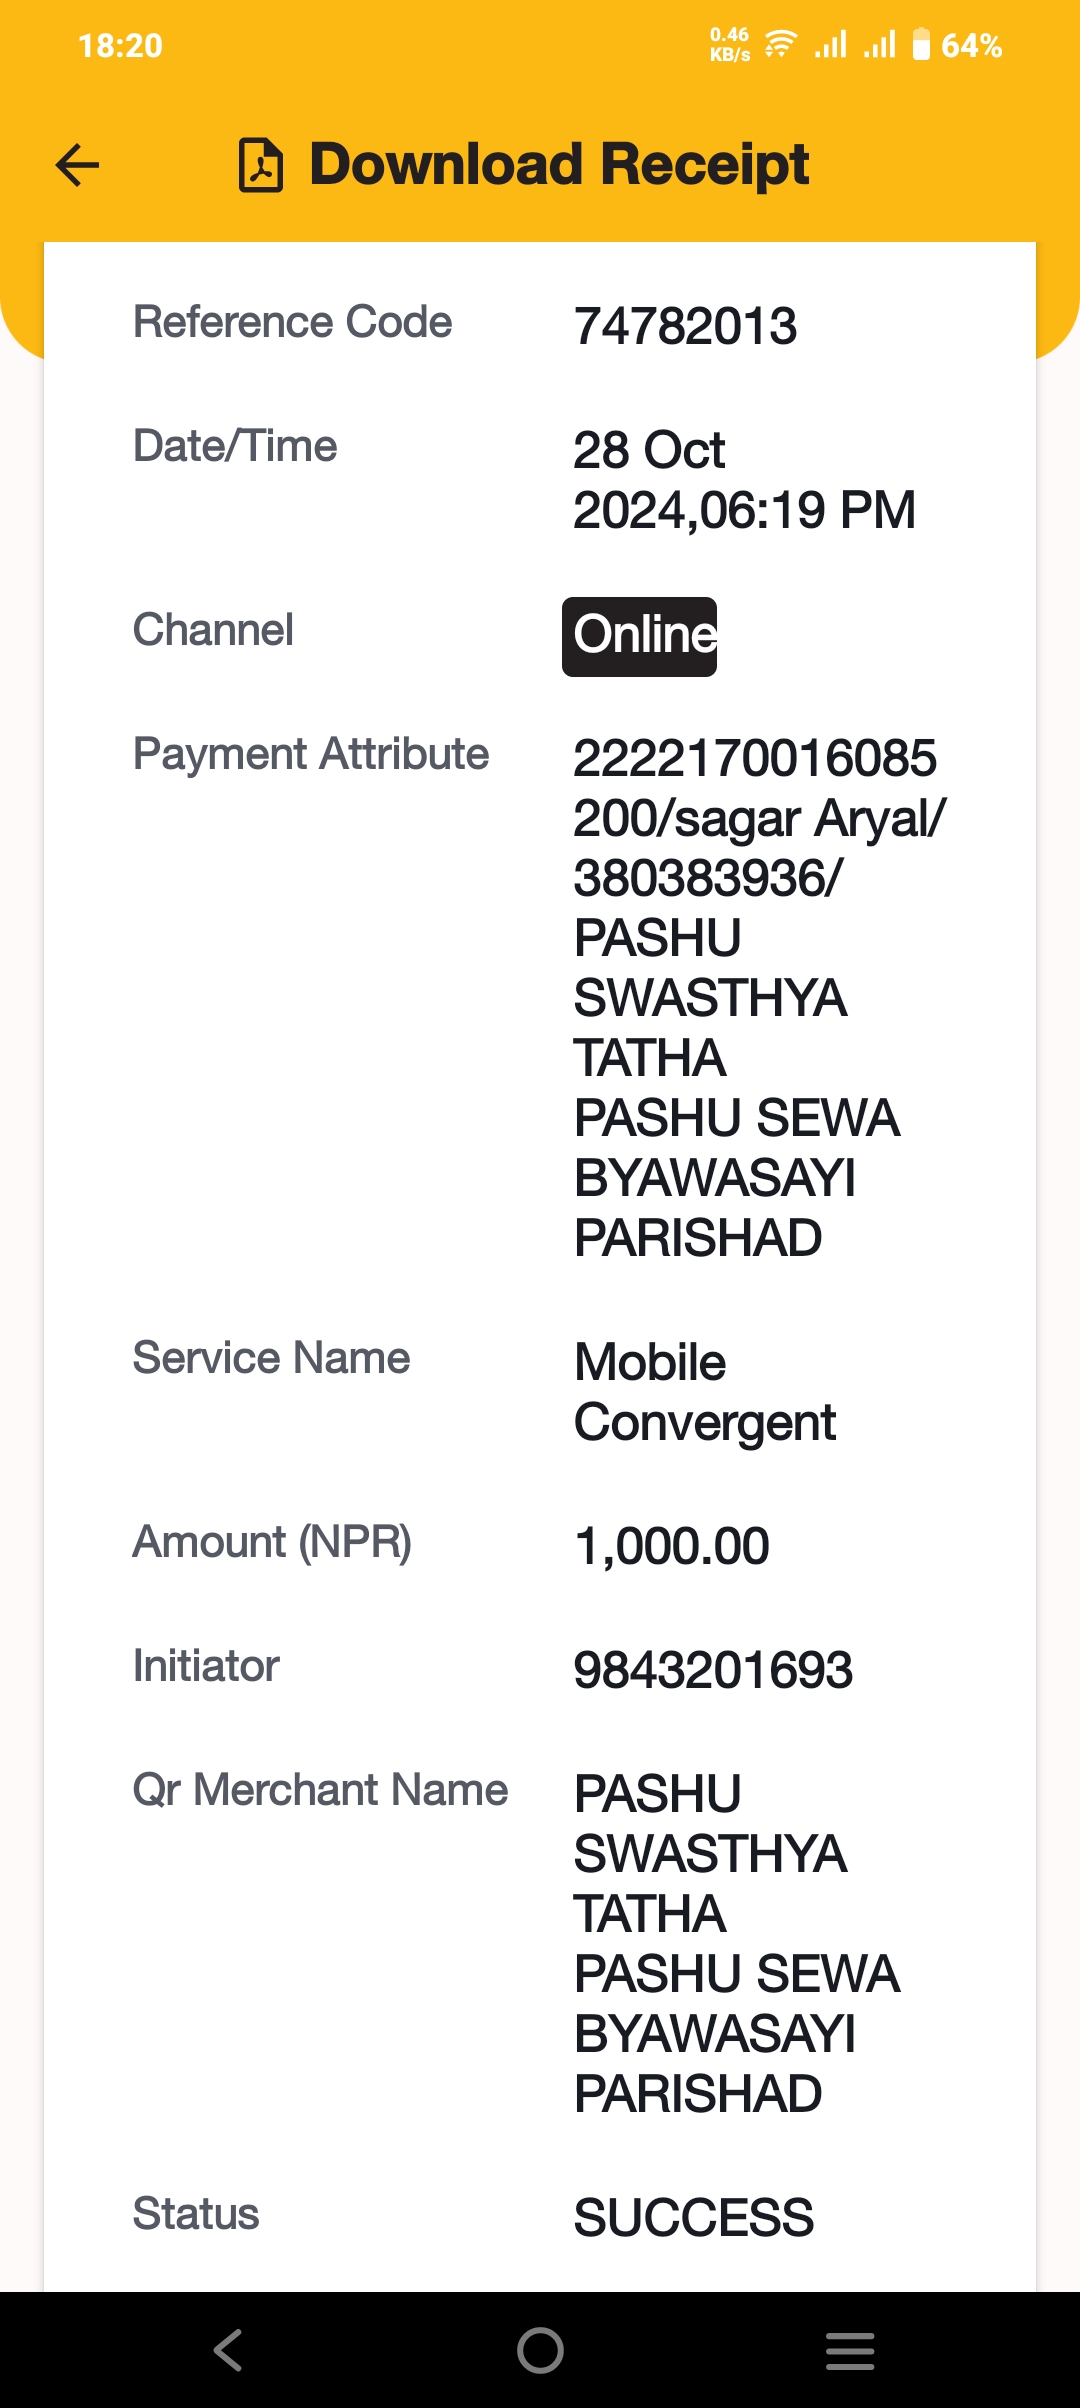
Task: Tap the date 28 Oct 2024 value
Action: pyautogui.click(x=744, y=480)
